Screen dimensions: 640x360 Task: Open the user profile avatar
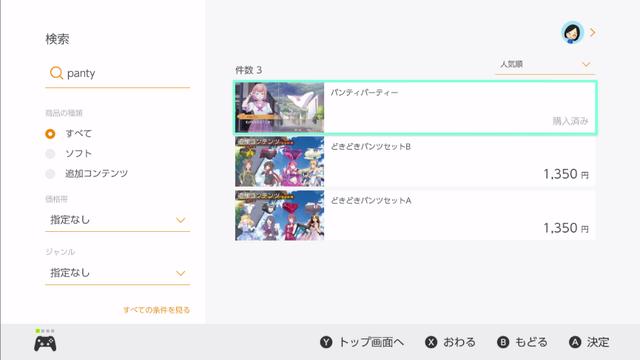[572, 33]
